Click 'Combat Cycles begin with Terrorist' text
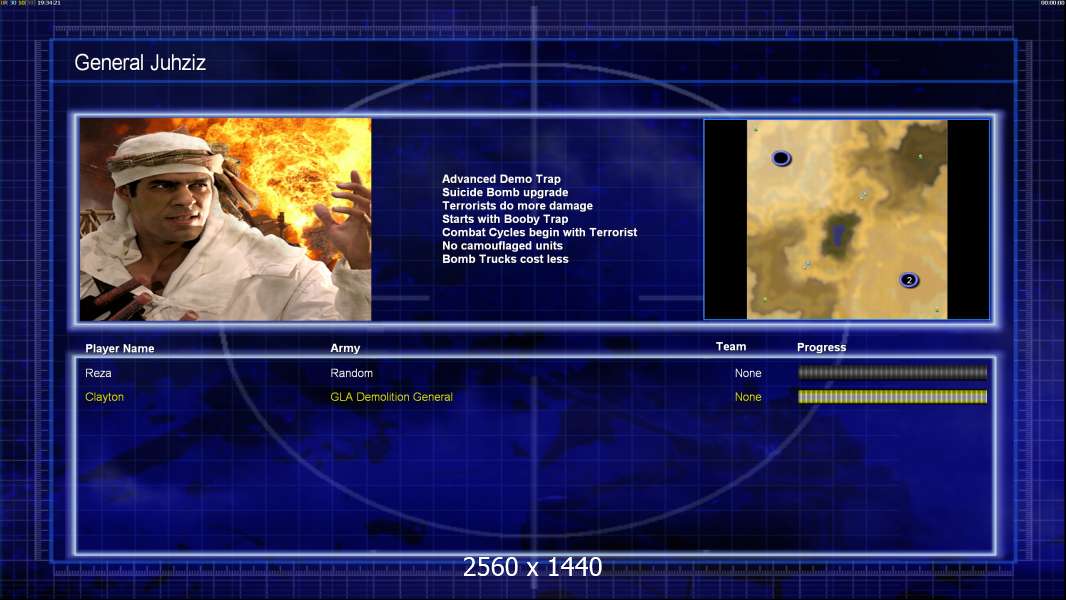This screenshot has height=600, width=1066. (540, 232)
